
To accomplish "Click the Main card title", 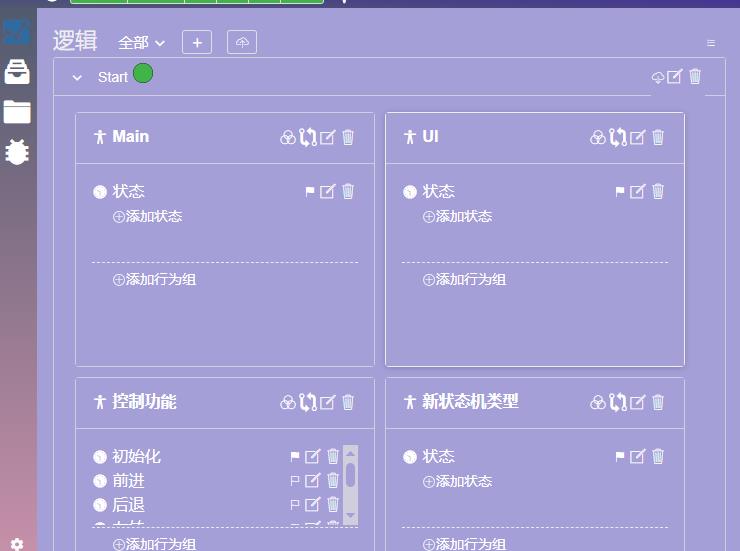I will point(131,137).
